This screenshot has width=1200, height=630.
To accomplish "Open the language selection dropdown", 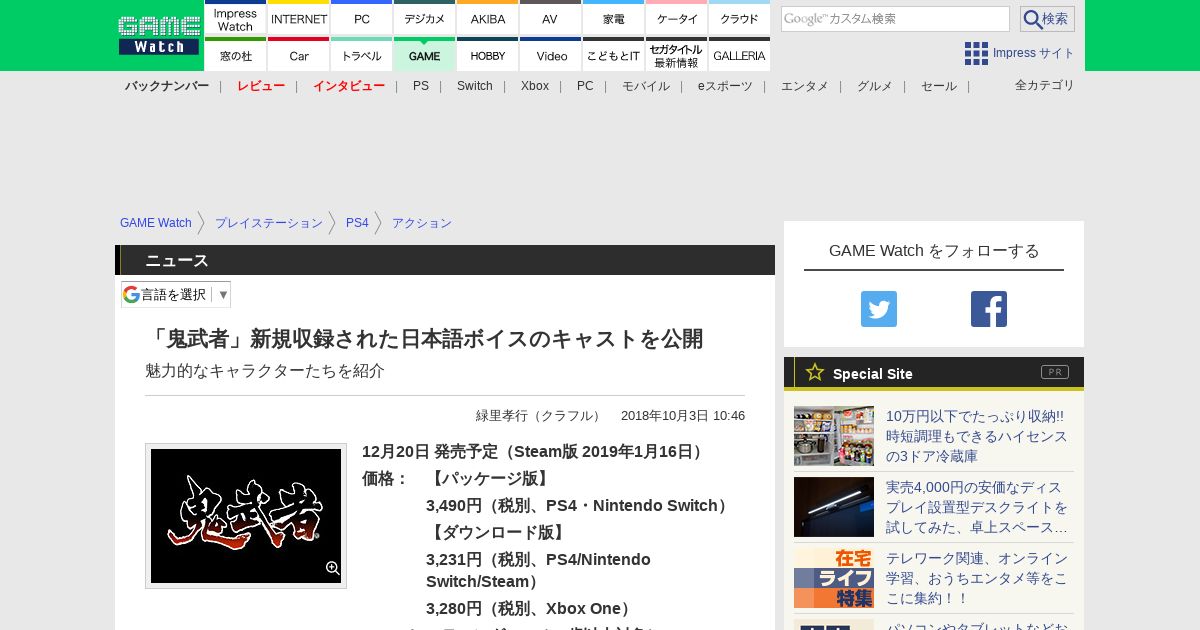I will 176,294.
